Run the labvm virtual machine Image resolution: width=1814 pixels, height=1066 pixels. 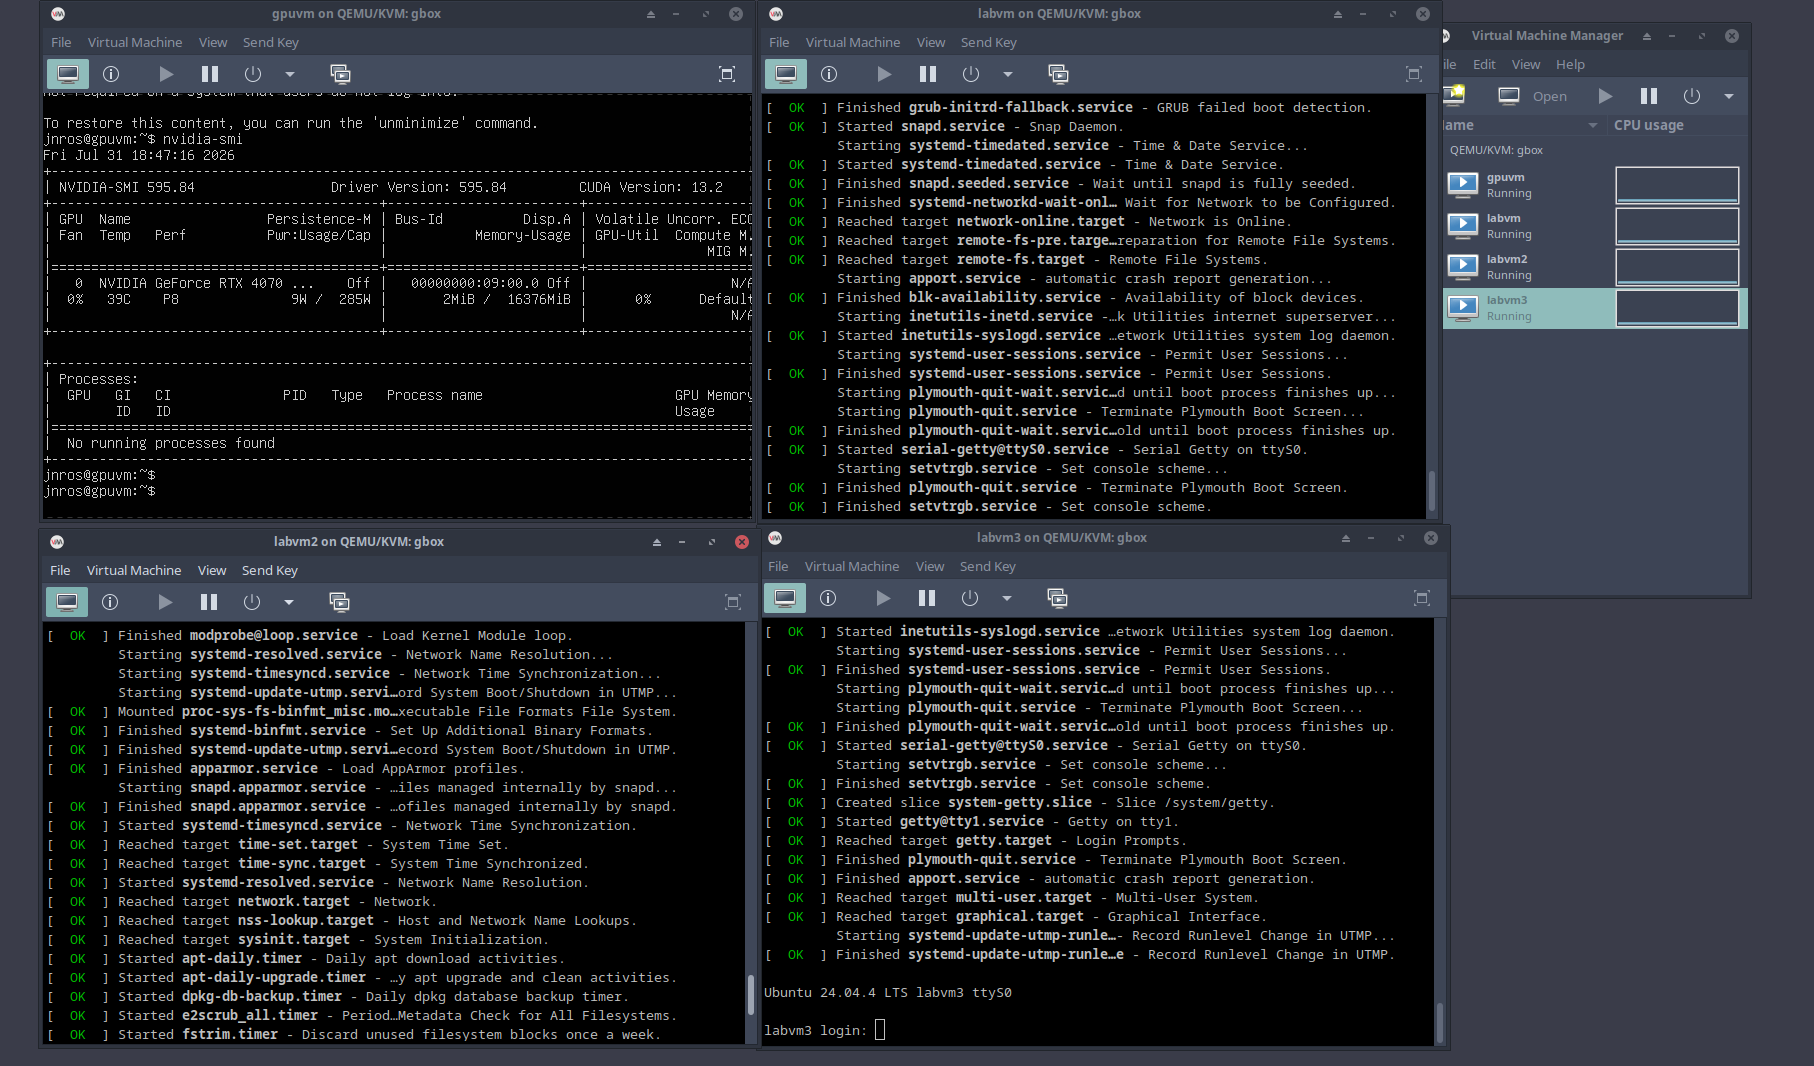884,74
